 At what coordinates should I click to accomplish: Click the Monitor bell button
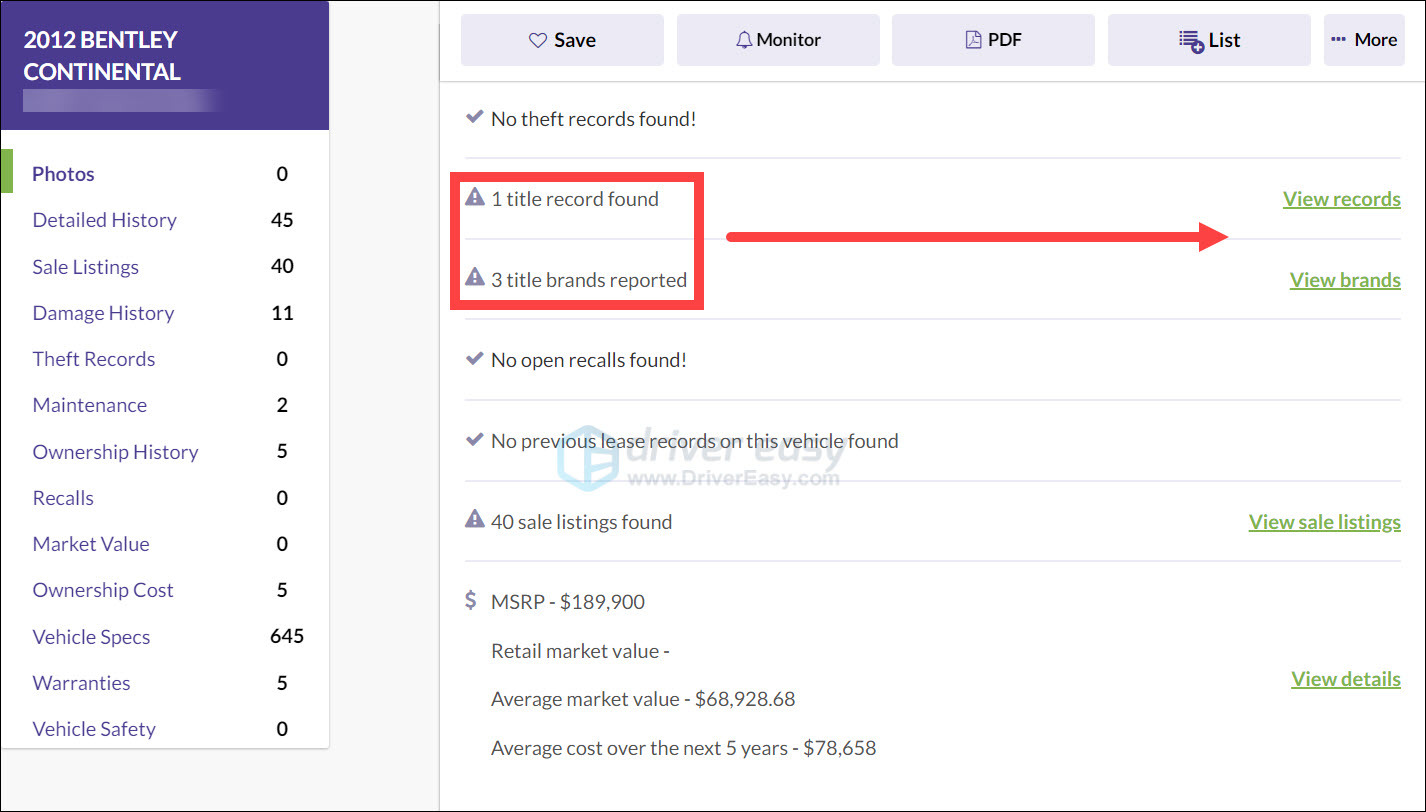[x=778, y=40]
